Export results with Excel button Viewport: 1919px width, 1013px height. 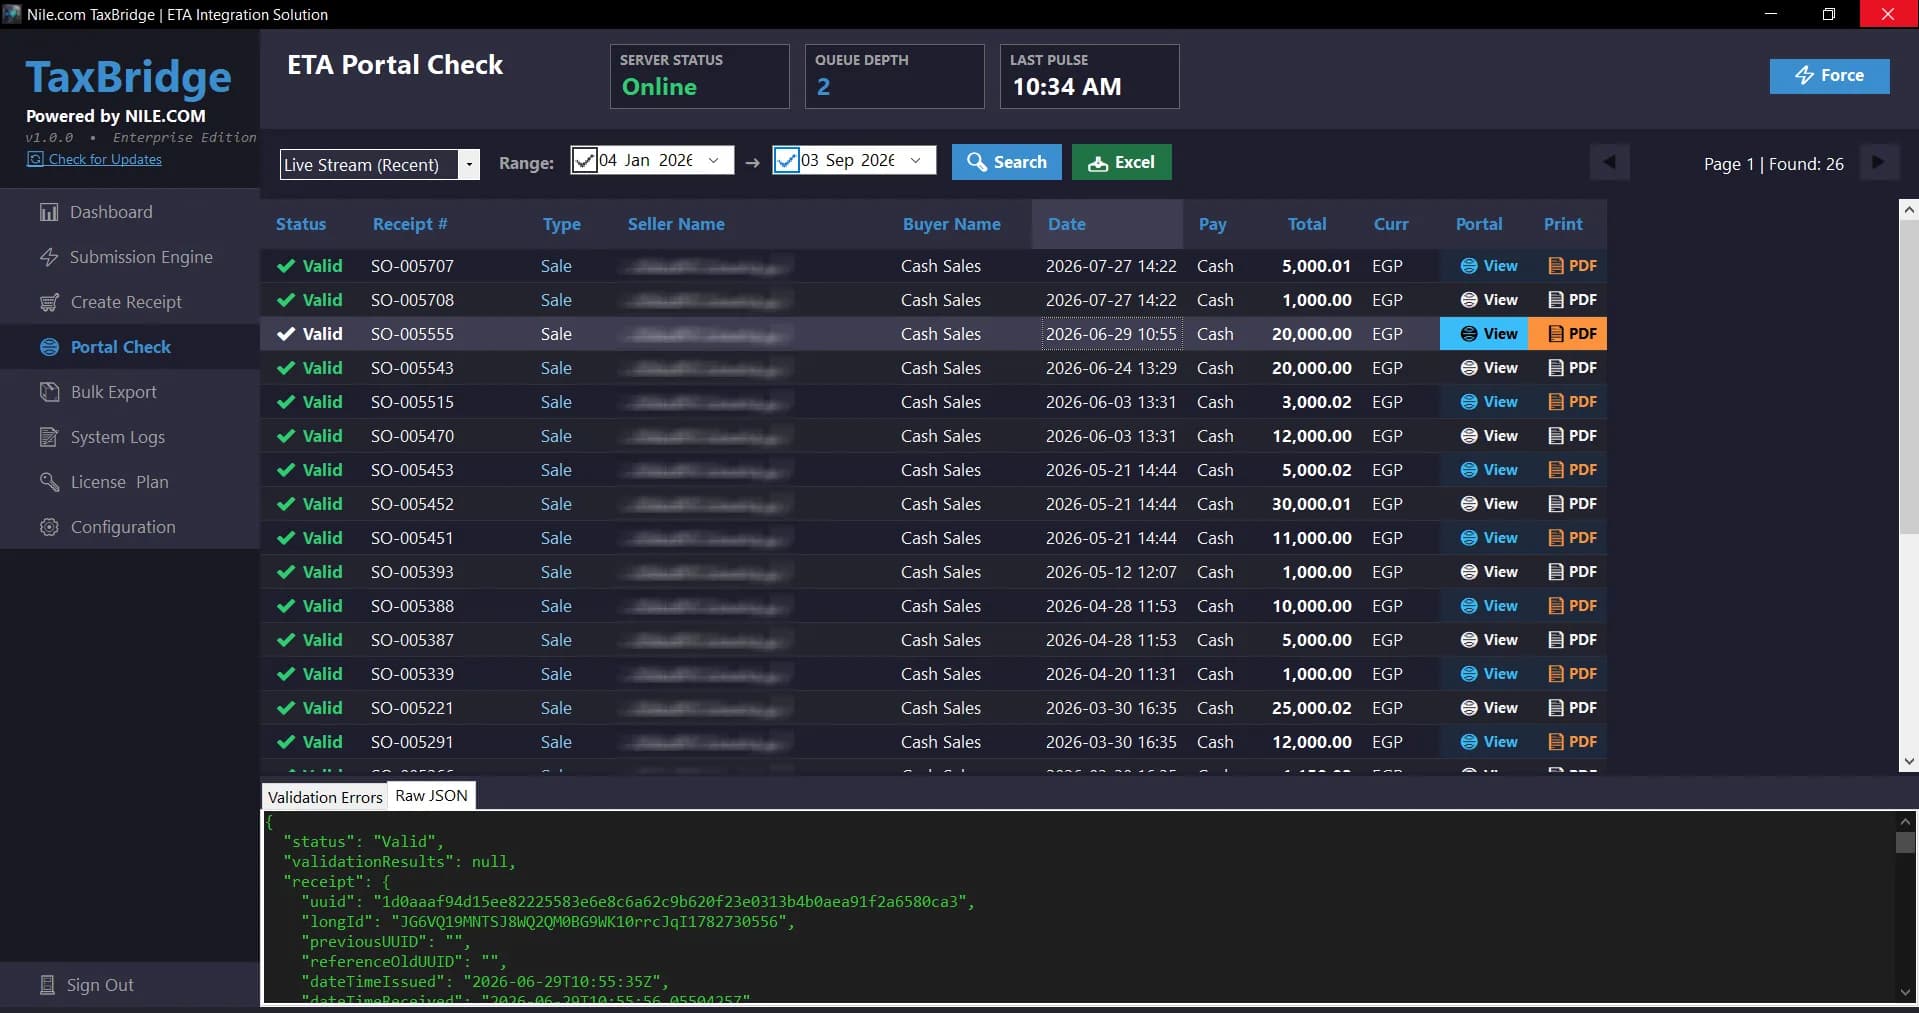coord(1121,162)
